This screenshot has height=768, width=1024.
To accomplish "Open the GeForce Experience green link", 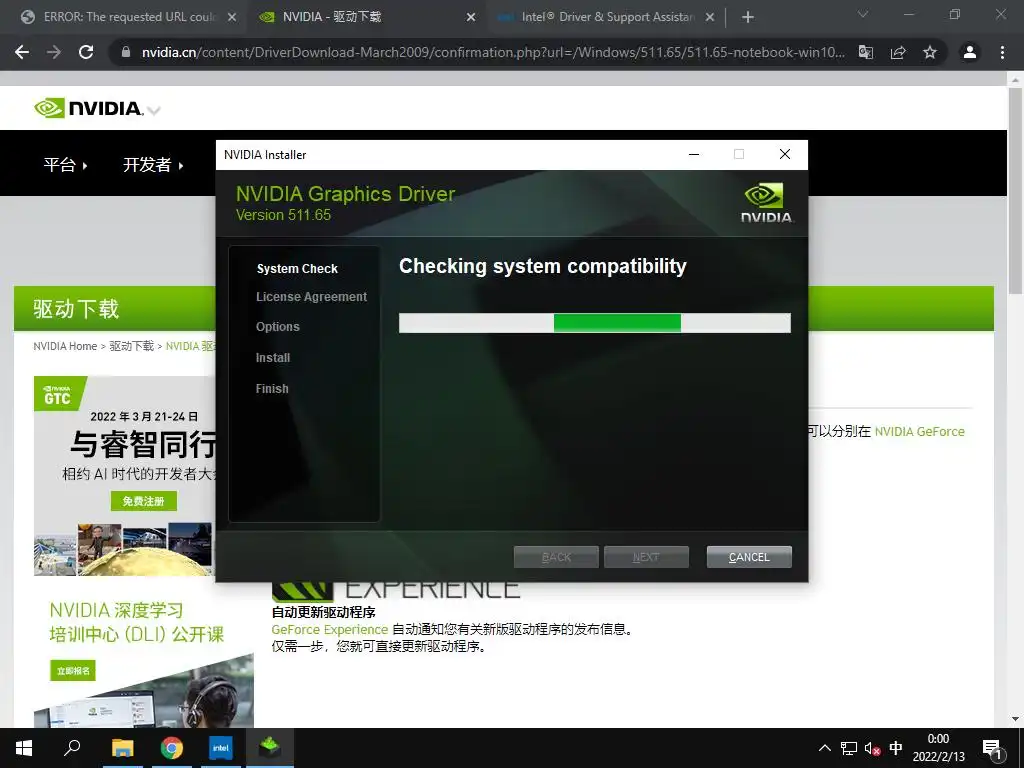I will (330, 630).
